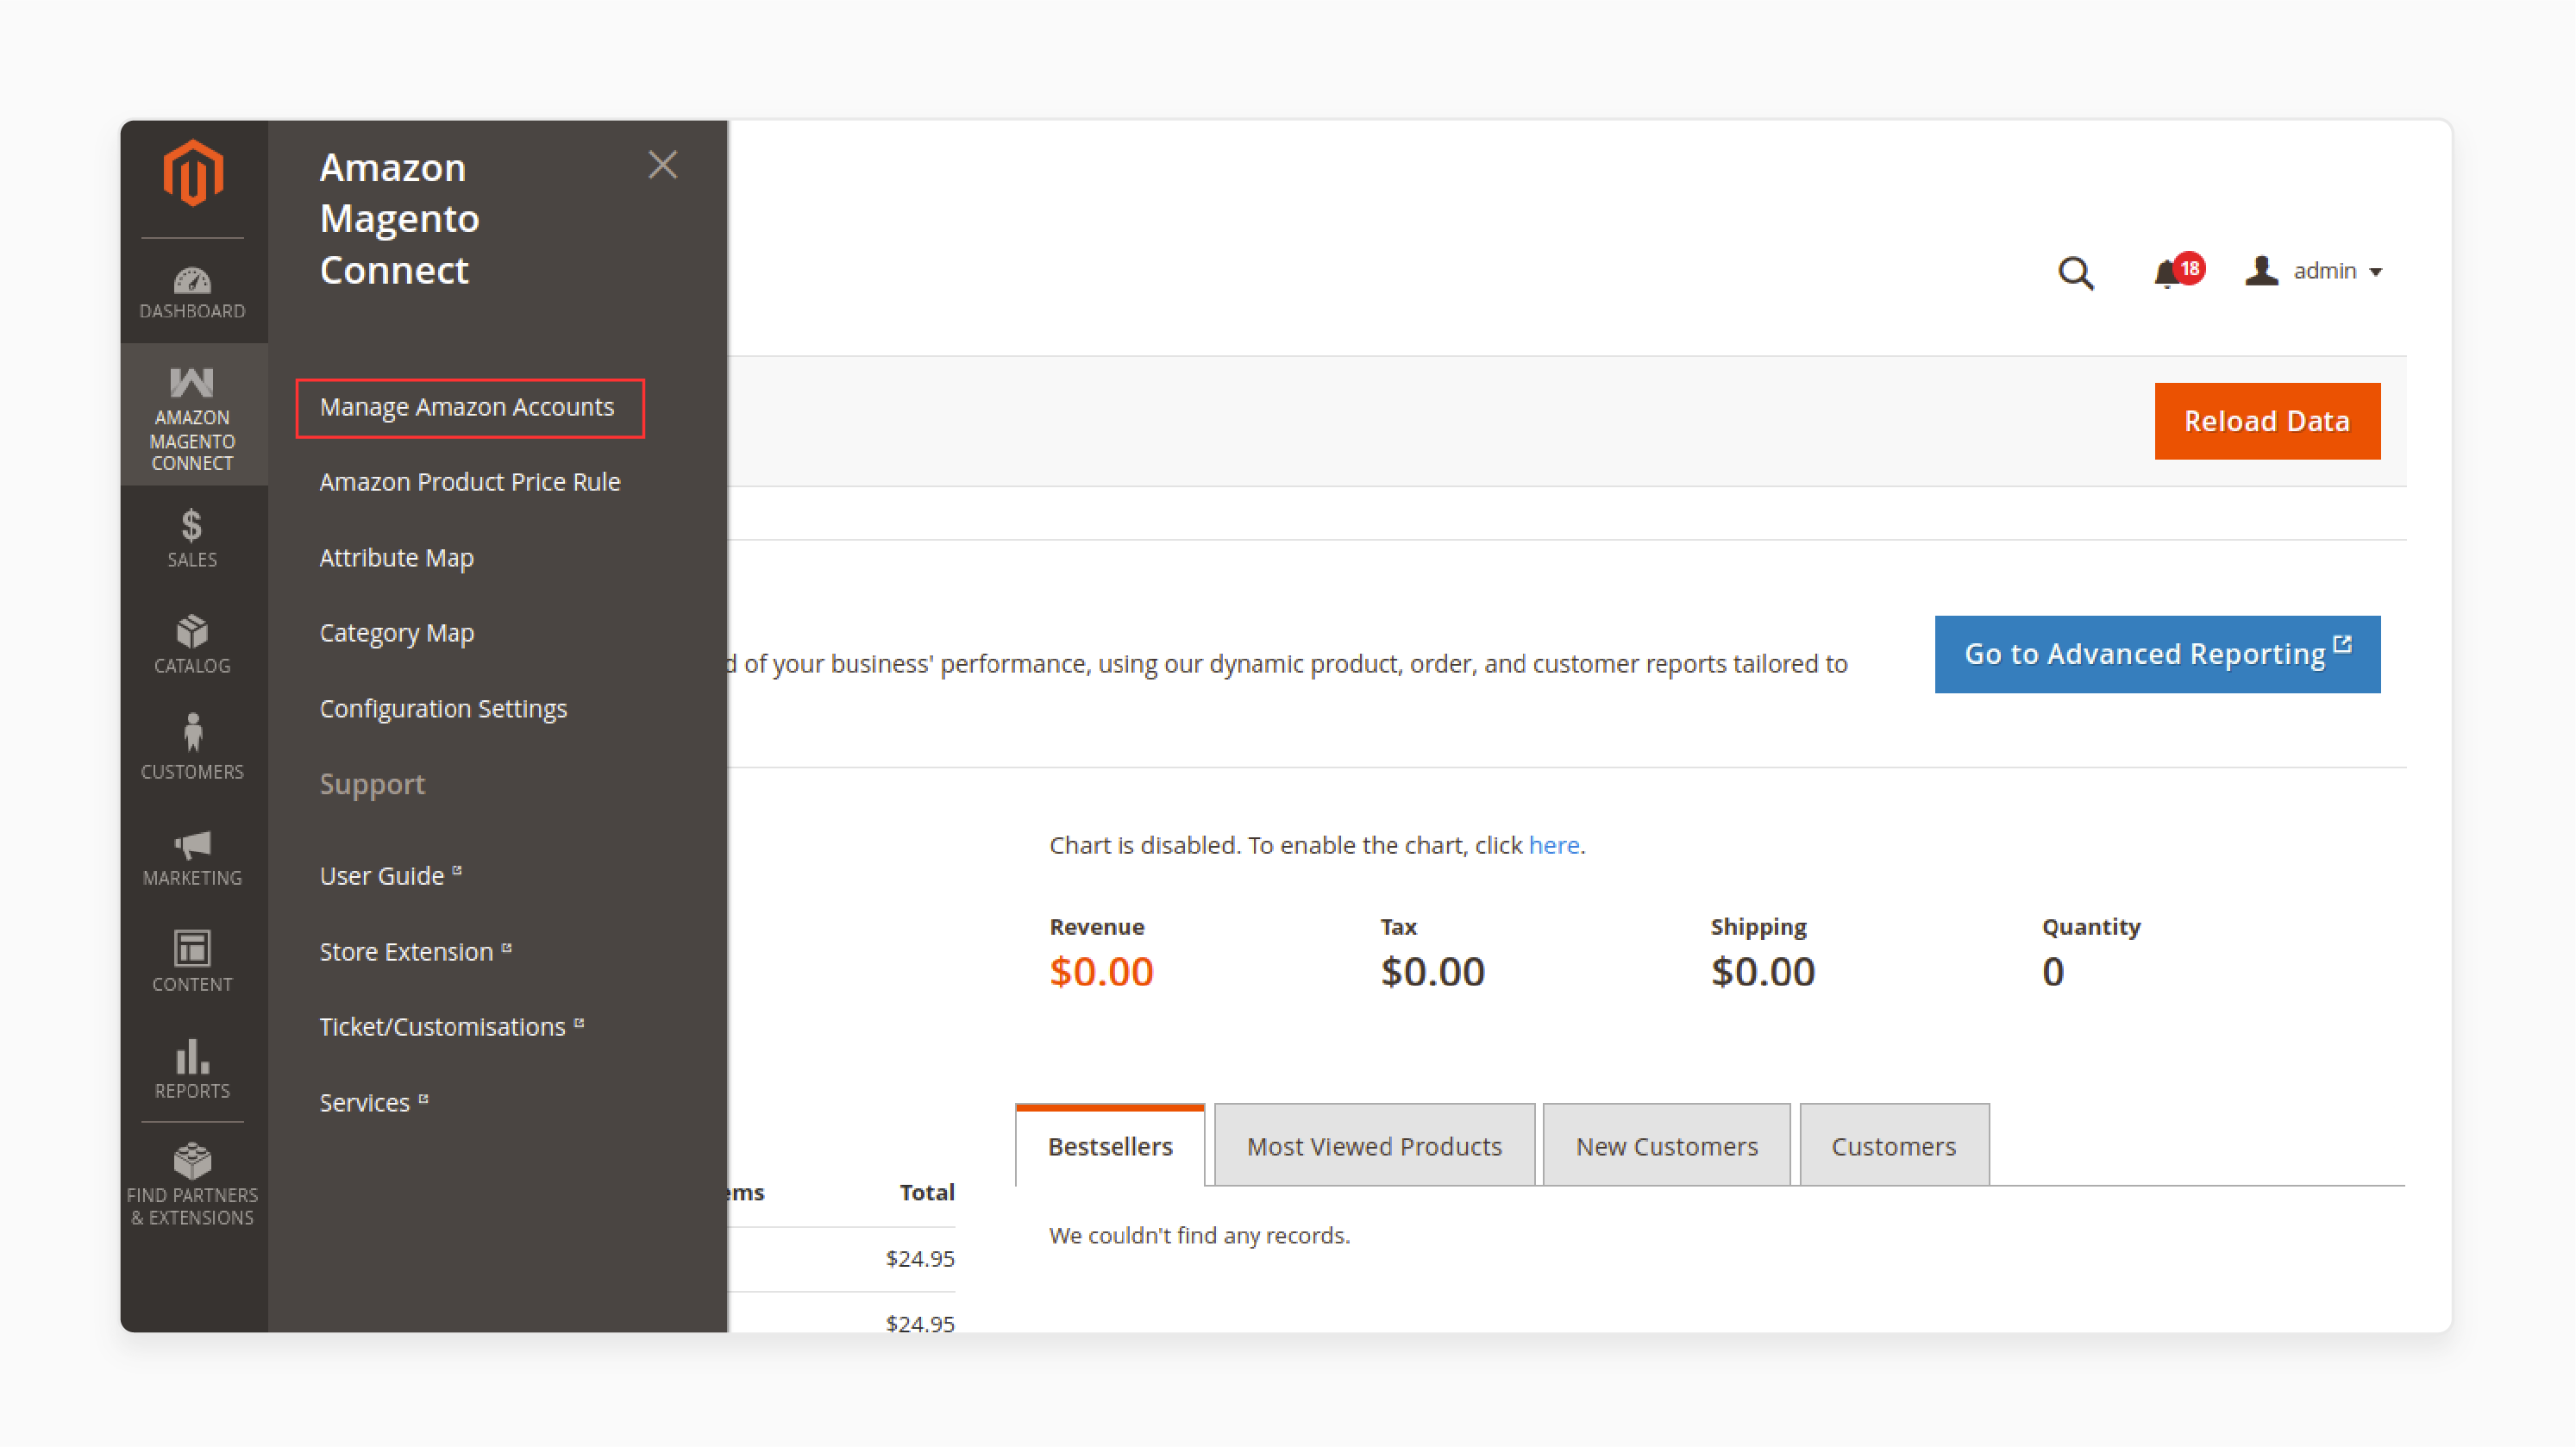
Task: Click the Tax $0.00 value
Action: pos(1432,972)
